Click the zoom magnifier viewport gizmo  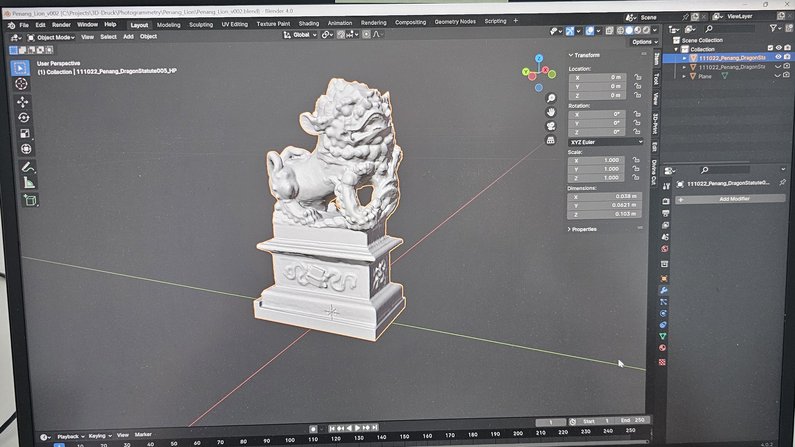(550, 98)
